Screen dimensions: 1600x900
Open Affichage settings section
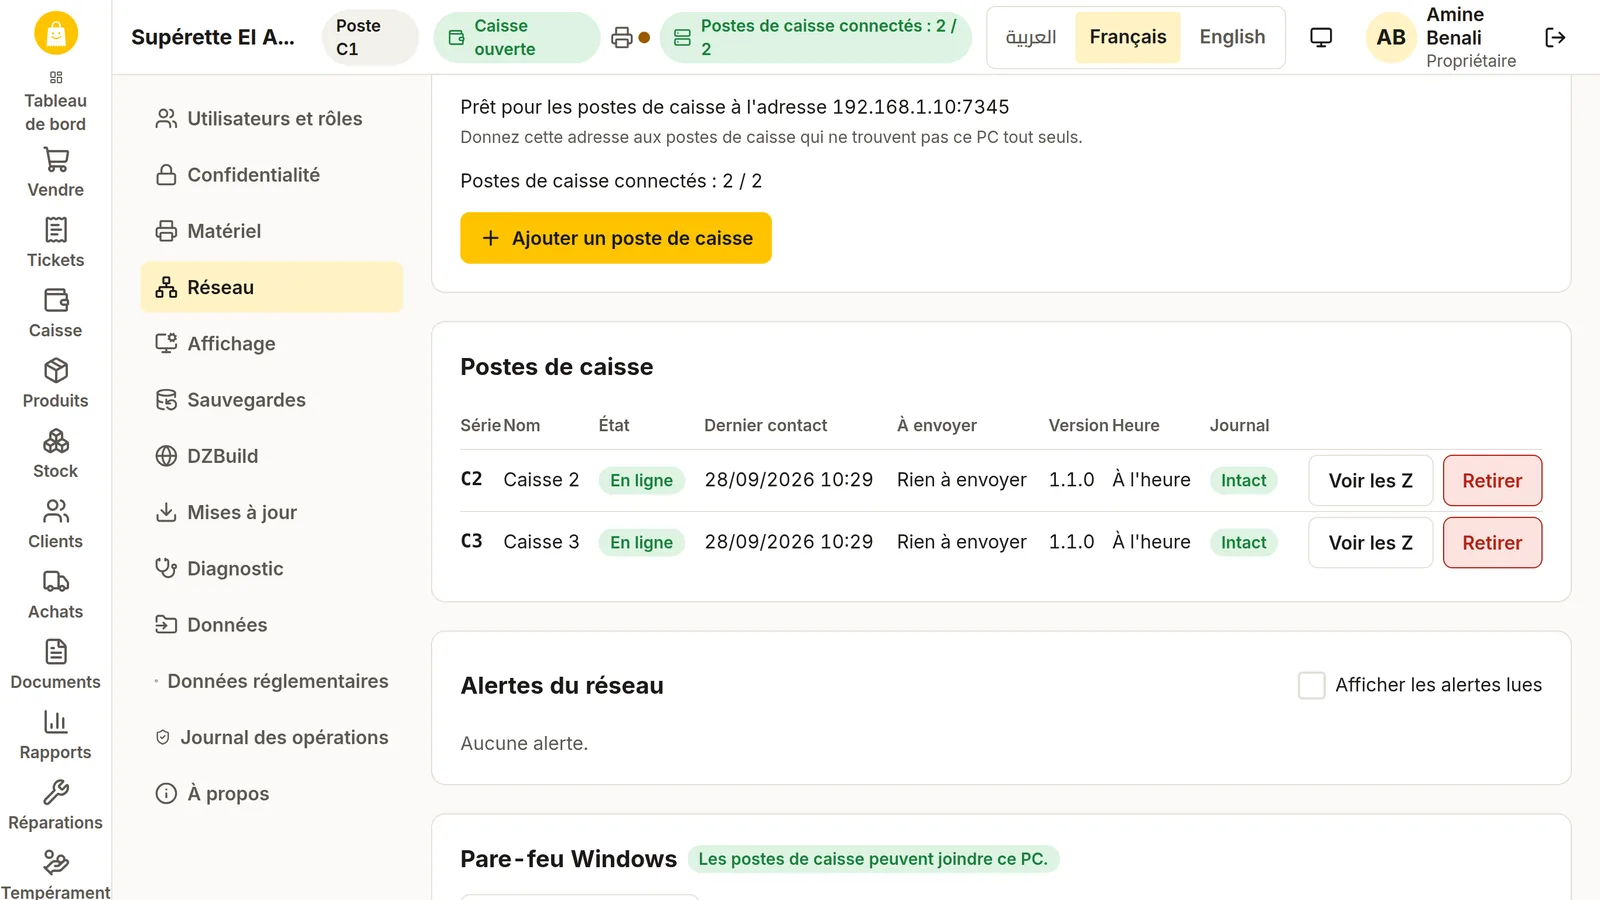[x=272, y=344]
